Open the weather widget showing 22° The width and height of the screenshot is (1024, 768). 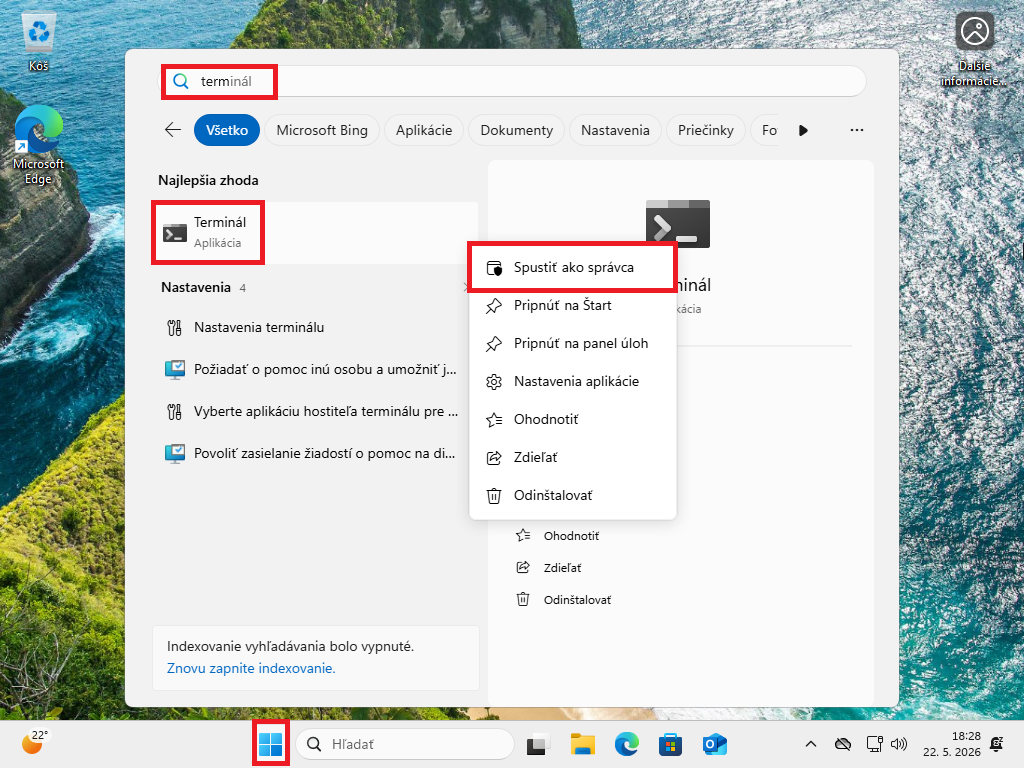[x=35, y=743]
